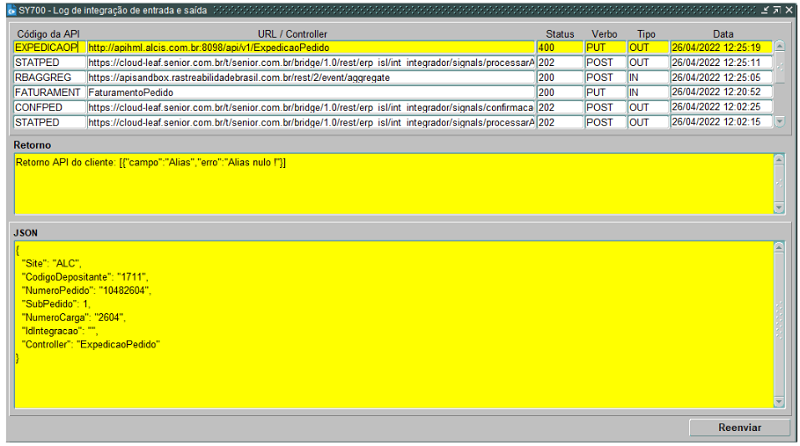The height and width of the screenshot is (446, 800).
Task: Select the status 400 cell
Action: point(560,47)
